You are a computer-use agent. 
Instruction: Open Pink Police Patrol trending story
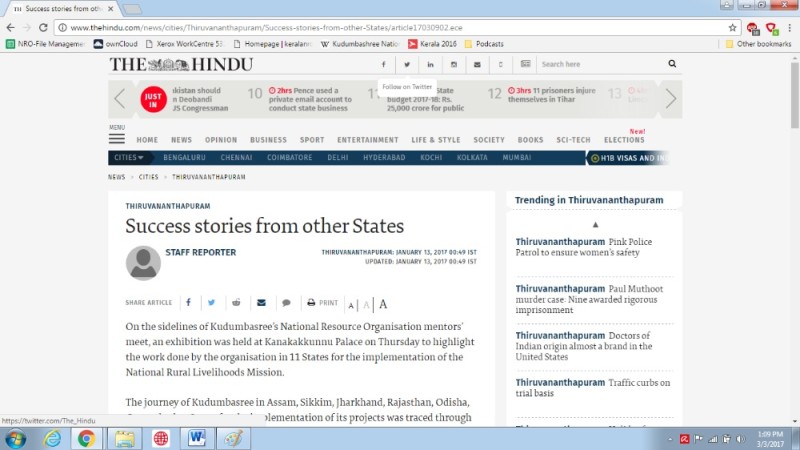583,247
